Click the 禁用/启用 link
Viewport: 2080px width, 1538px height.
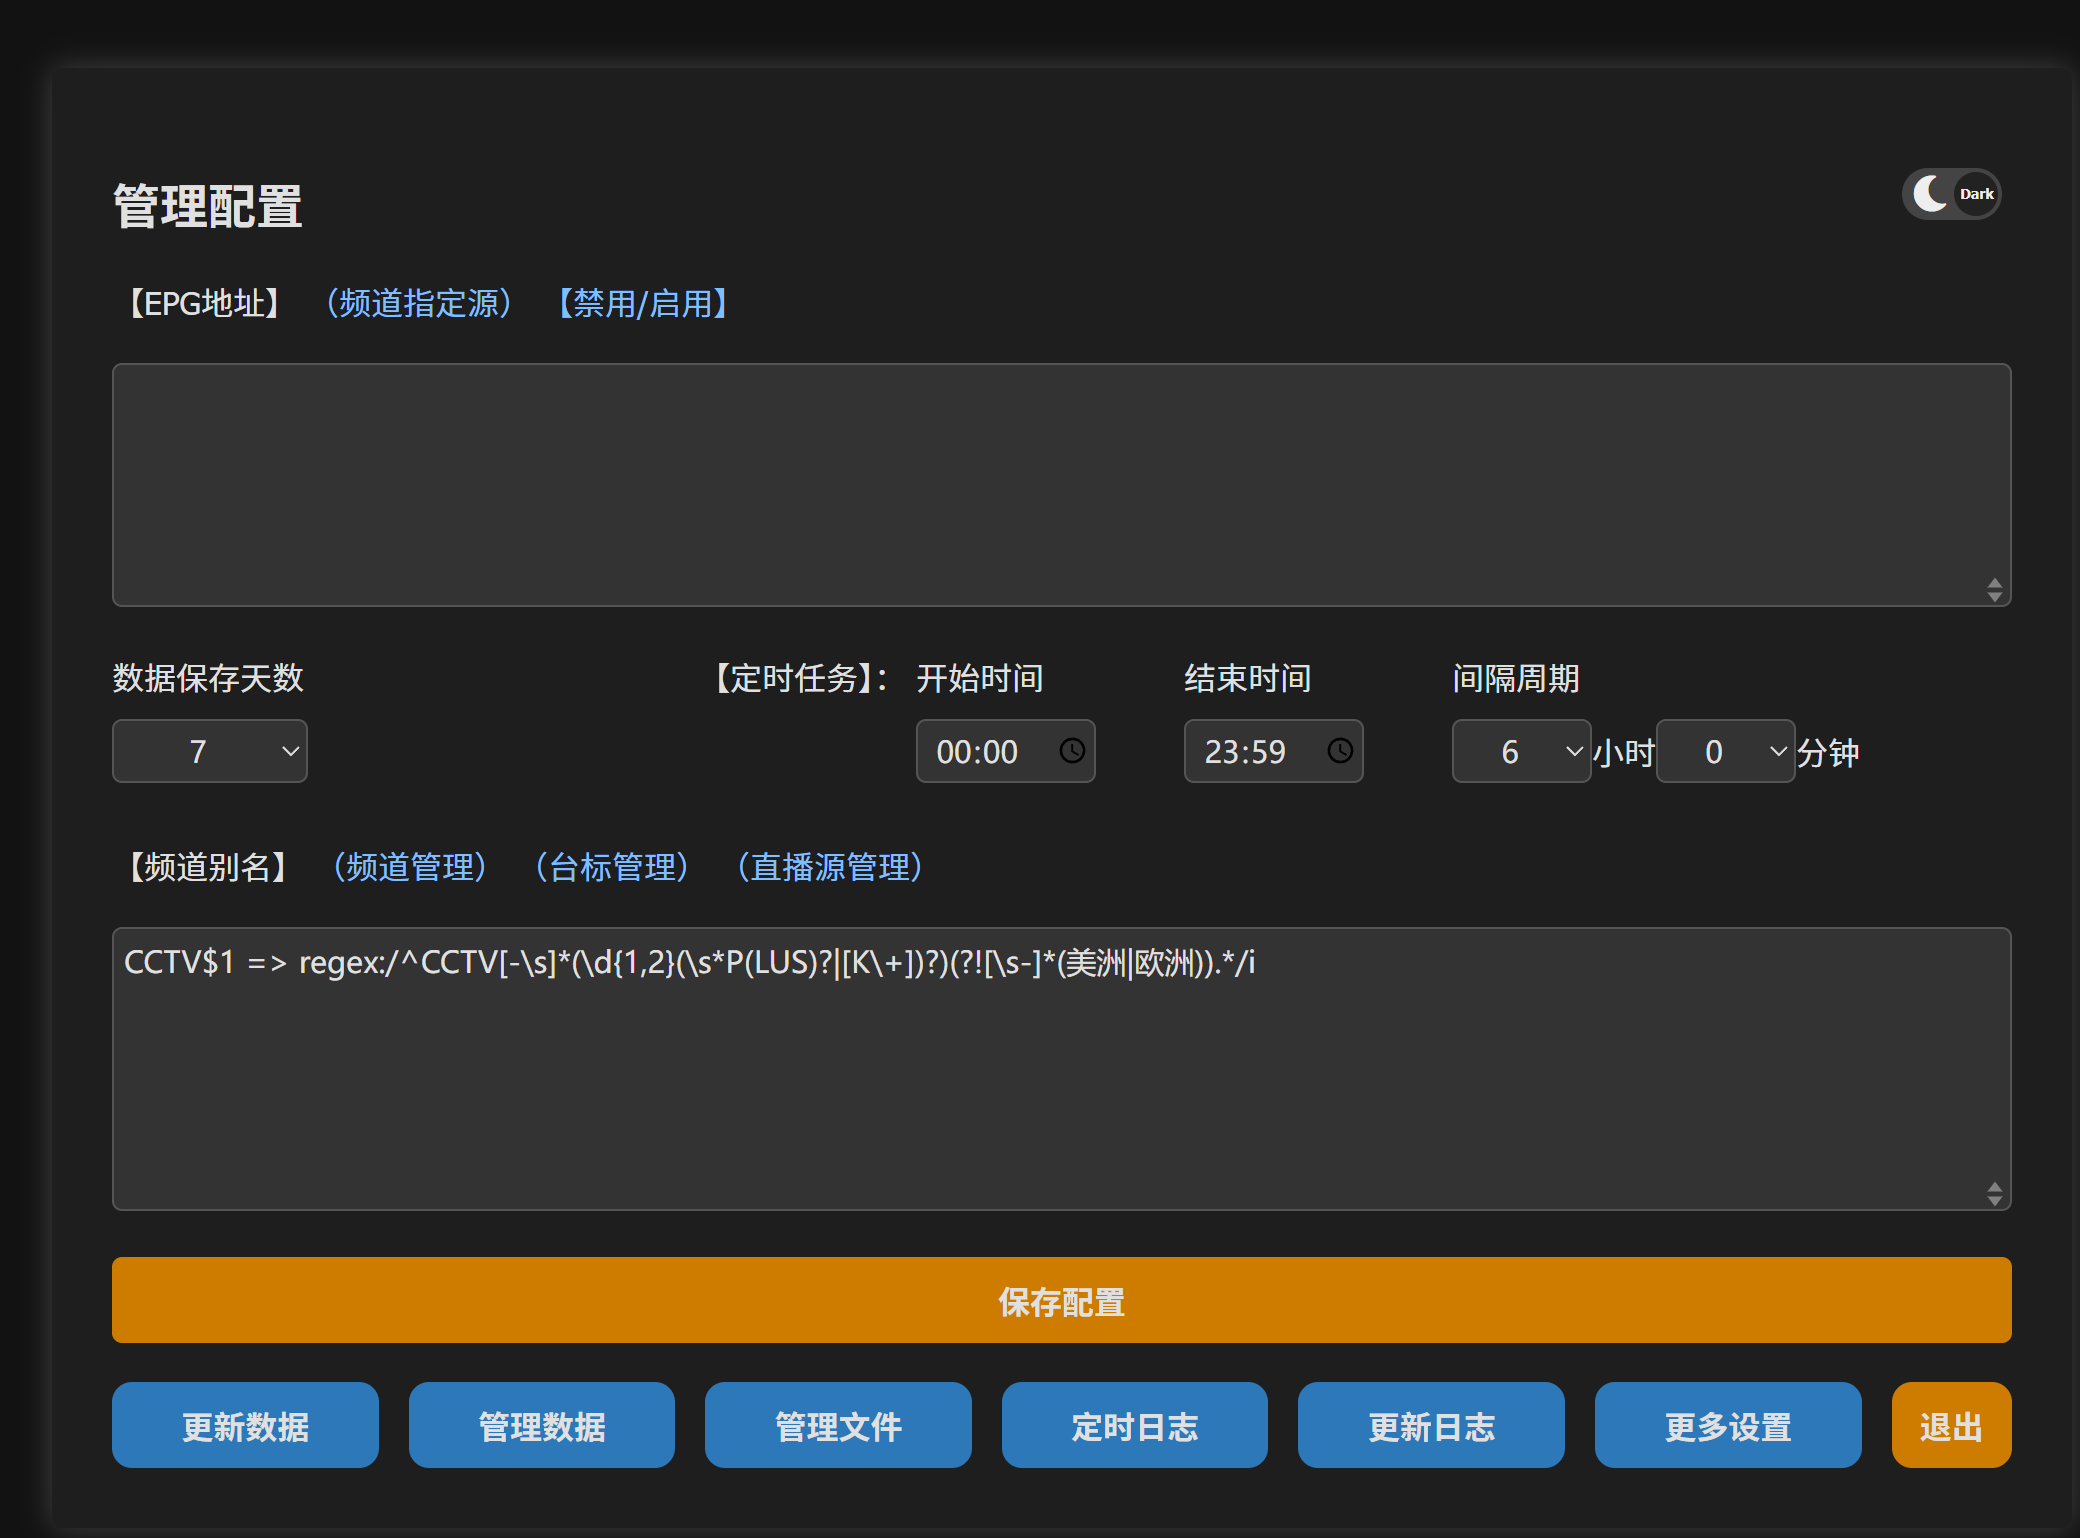pyautogui.click(x=643, y=303)
